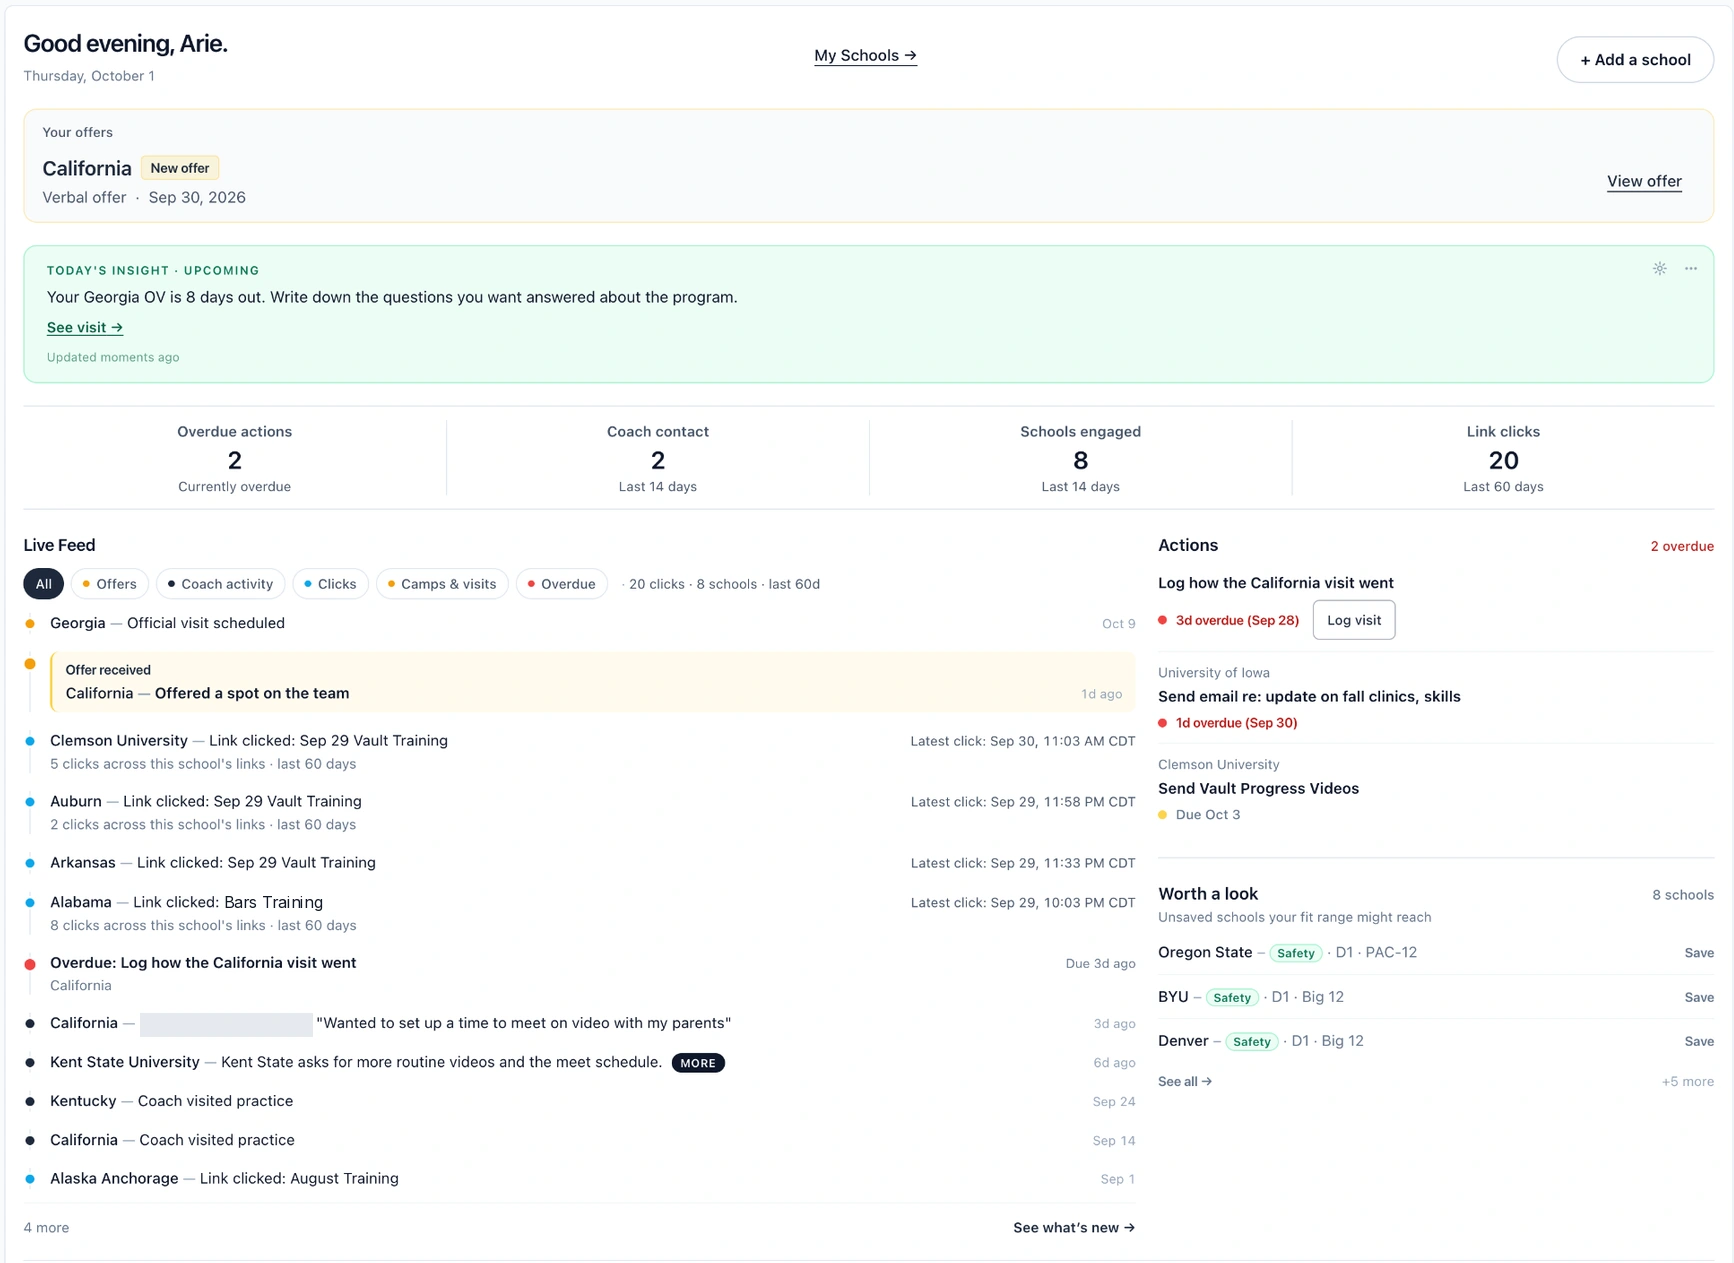Open the Schools engaged stat
The height and width of the screenshot is (1263, 1734).
pos(1080,459)
